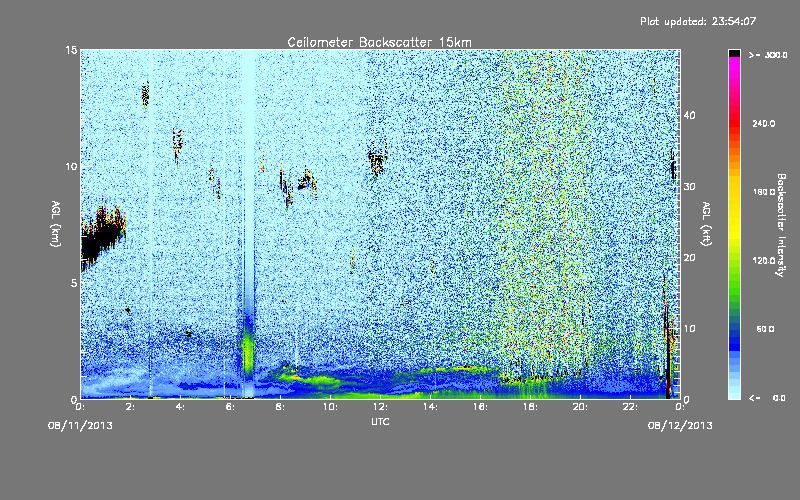Click the start date label 08/11/2013
The width and height of the screenshot is (800, 500).
point(80,426)
